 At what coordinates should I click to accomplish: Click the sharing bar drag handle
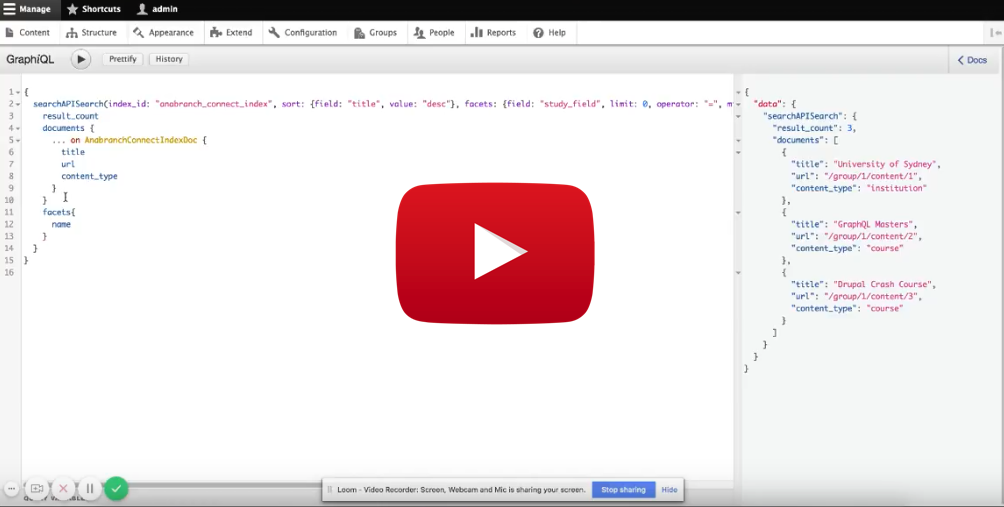pyautogui.click(x=330, y=490)
